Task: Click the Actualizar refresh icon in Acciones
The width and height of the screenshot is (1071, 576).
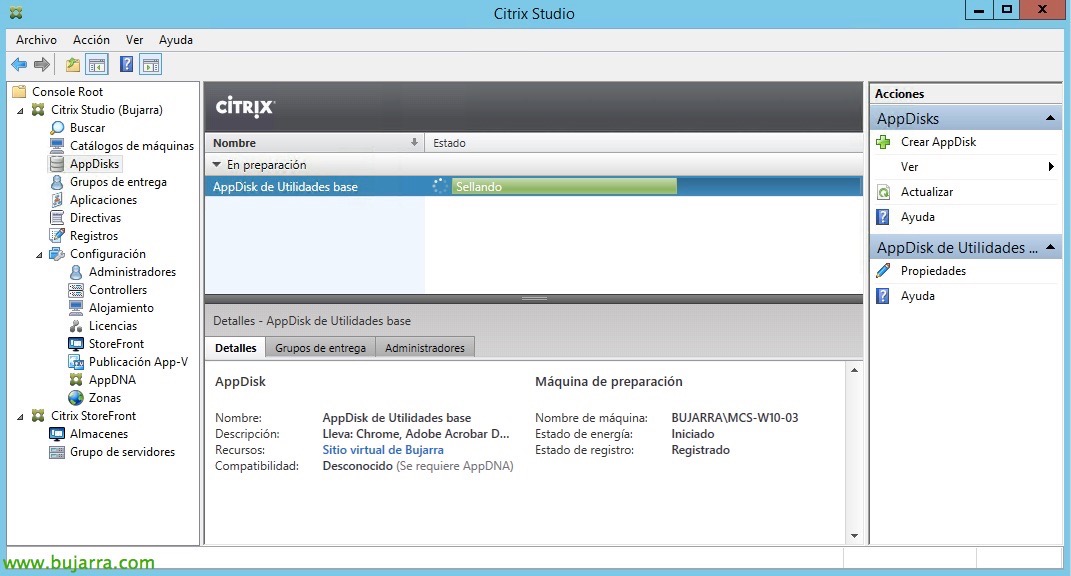Action: tap(883, 192)
